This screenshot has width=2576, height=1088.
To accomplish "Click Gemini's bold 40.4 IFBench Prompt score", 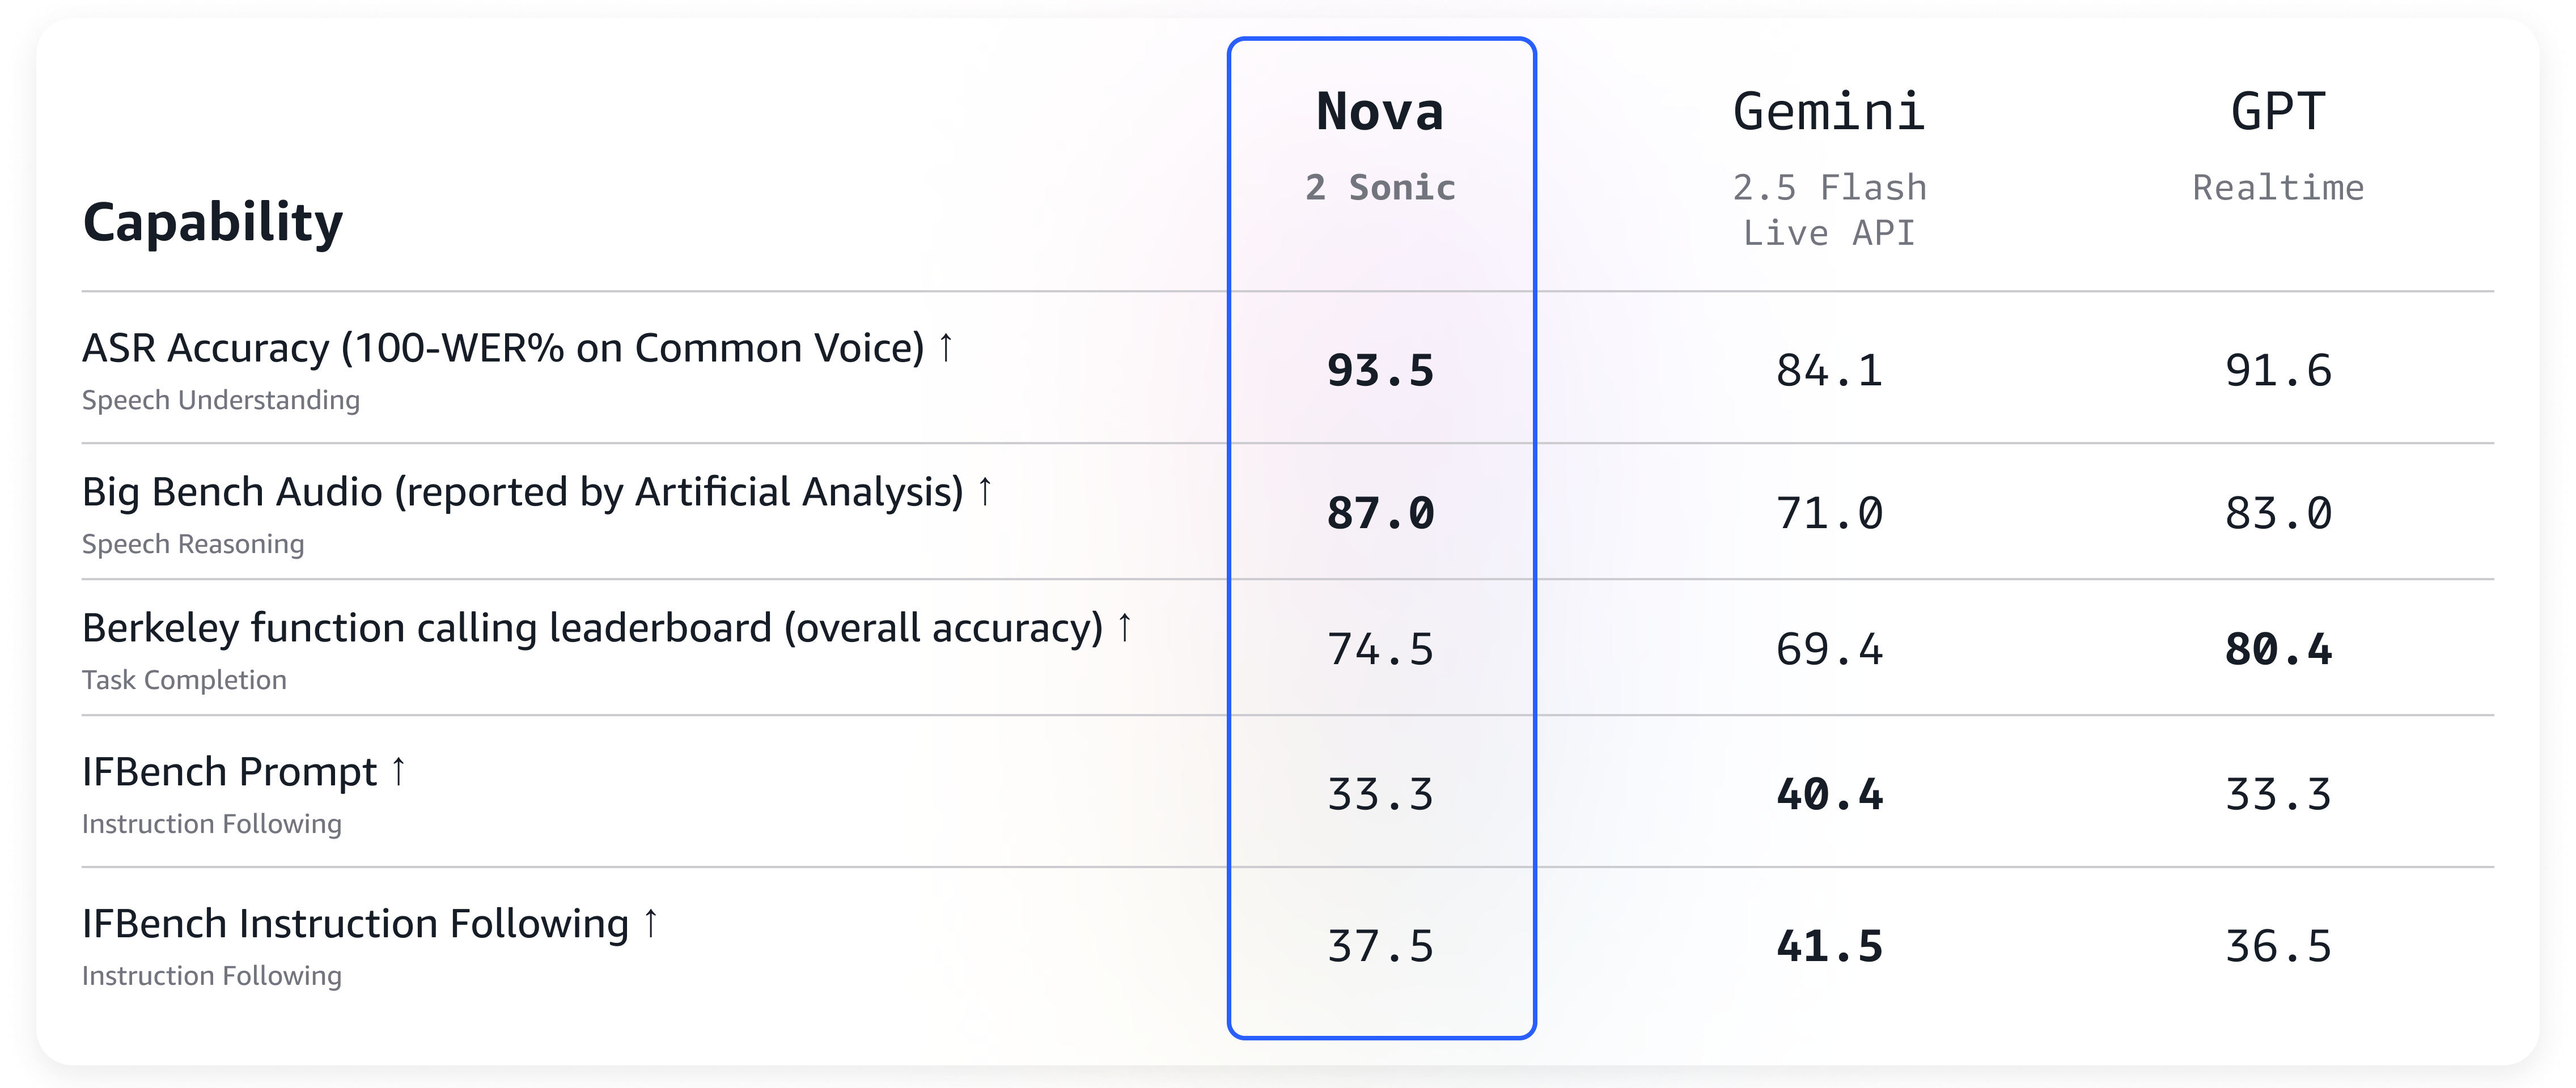I will [x=1829, y=795].
